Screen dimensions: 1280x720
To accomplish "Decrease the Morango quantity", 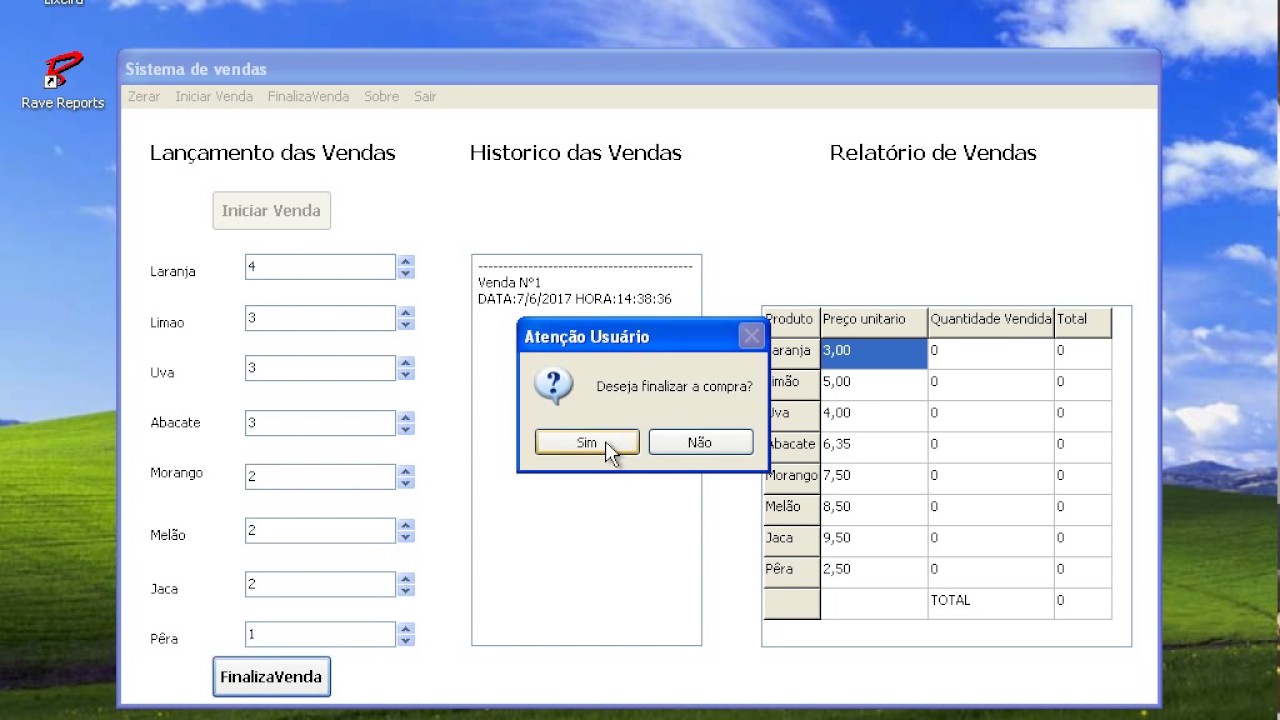I will pyautogui.click(x=405, y=483).
